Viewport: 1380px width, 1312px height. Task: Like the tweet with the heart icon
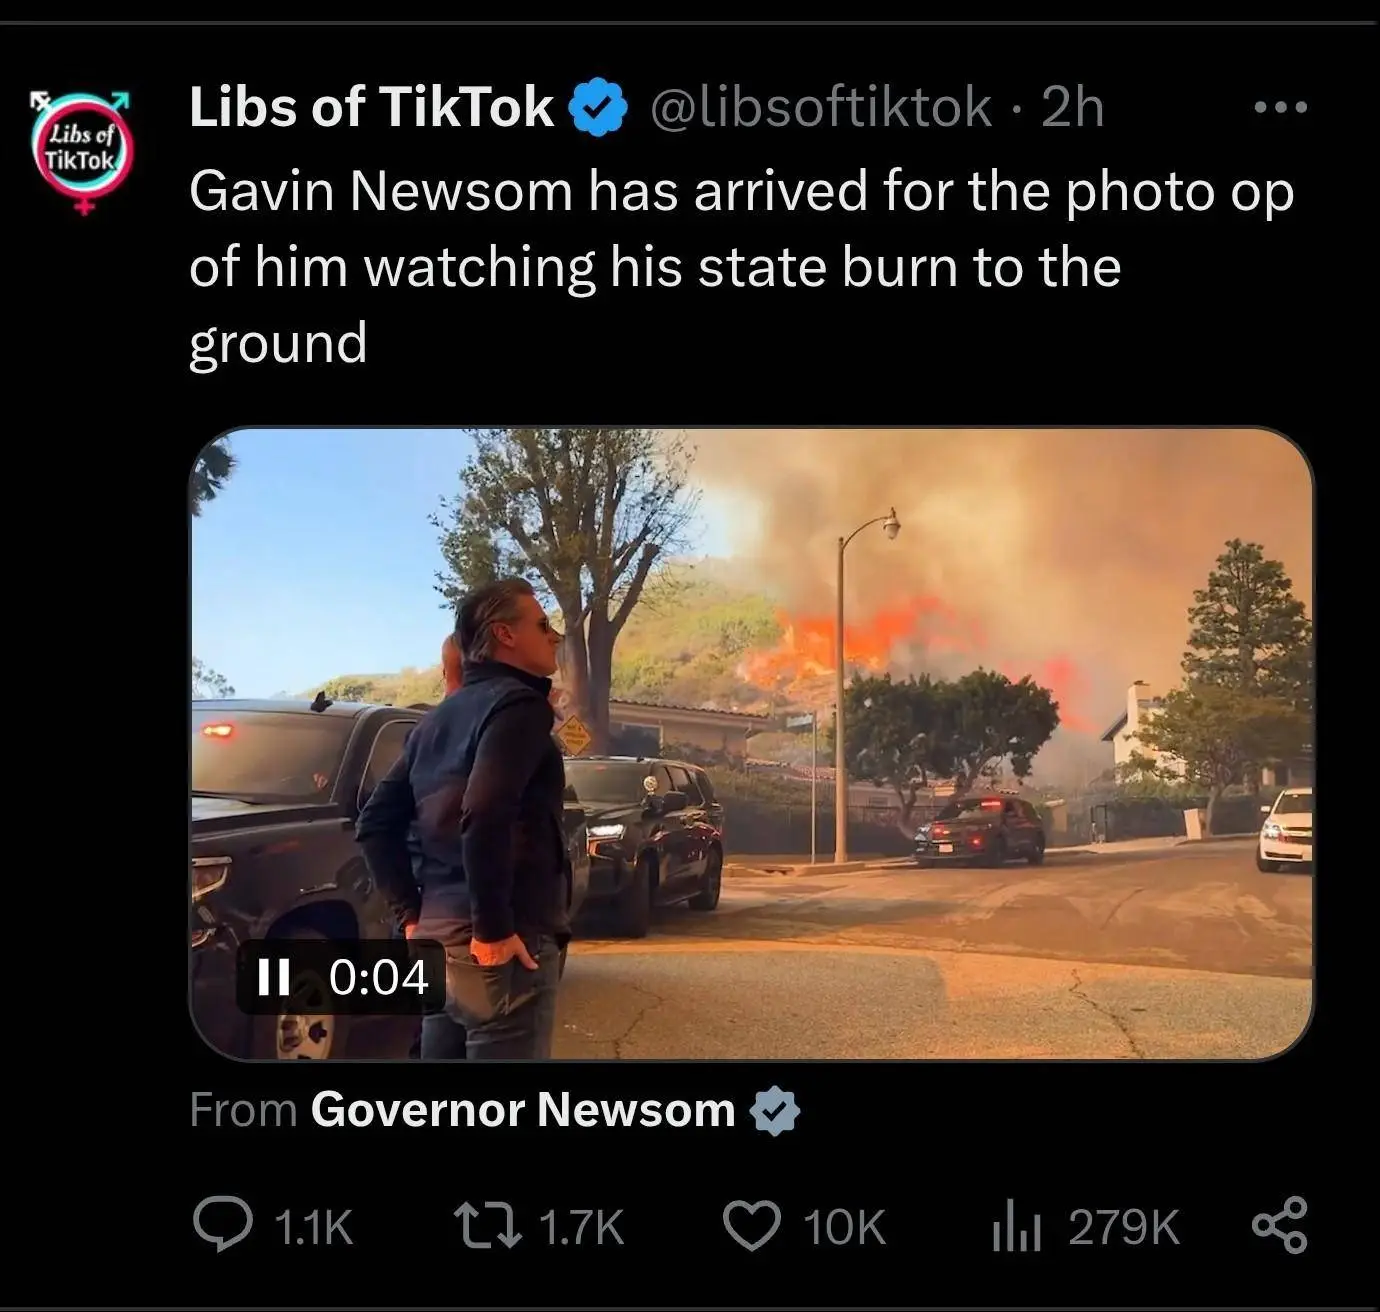point(752,1226)
